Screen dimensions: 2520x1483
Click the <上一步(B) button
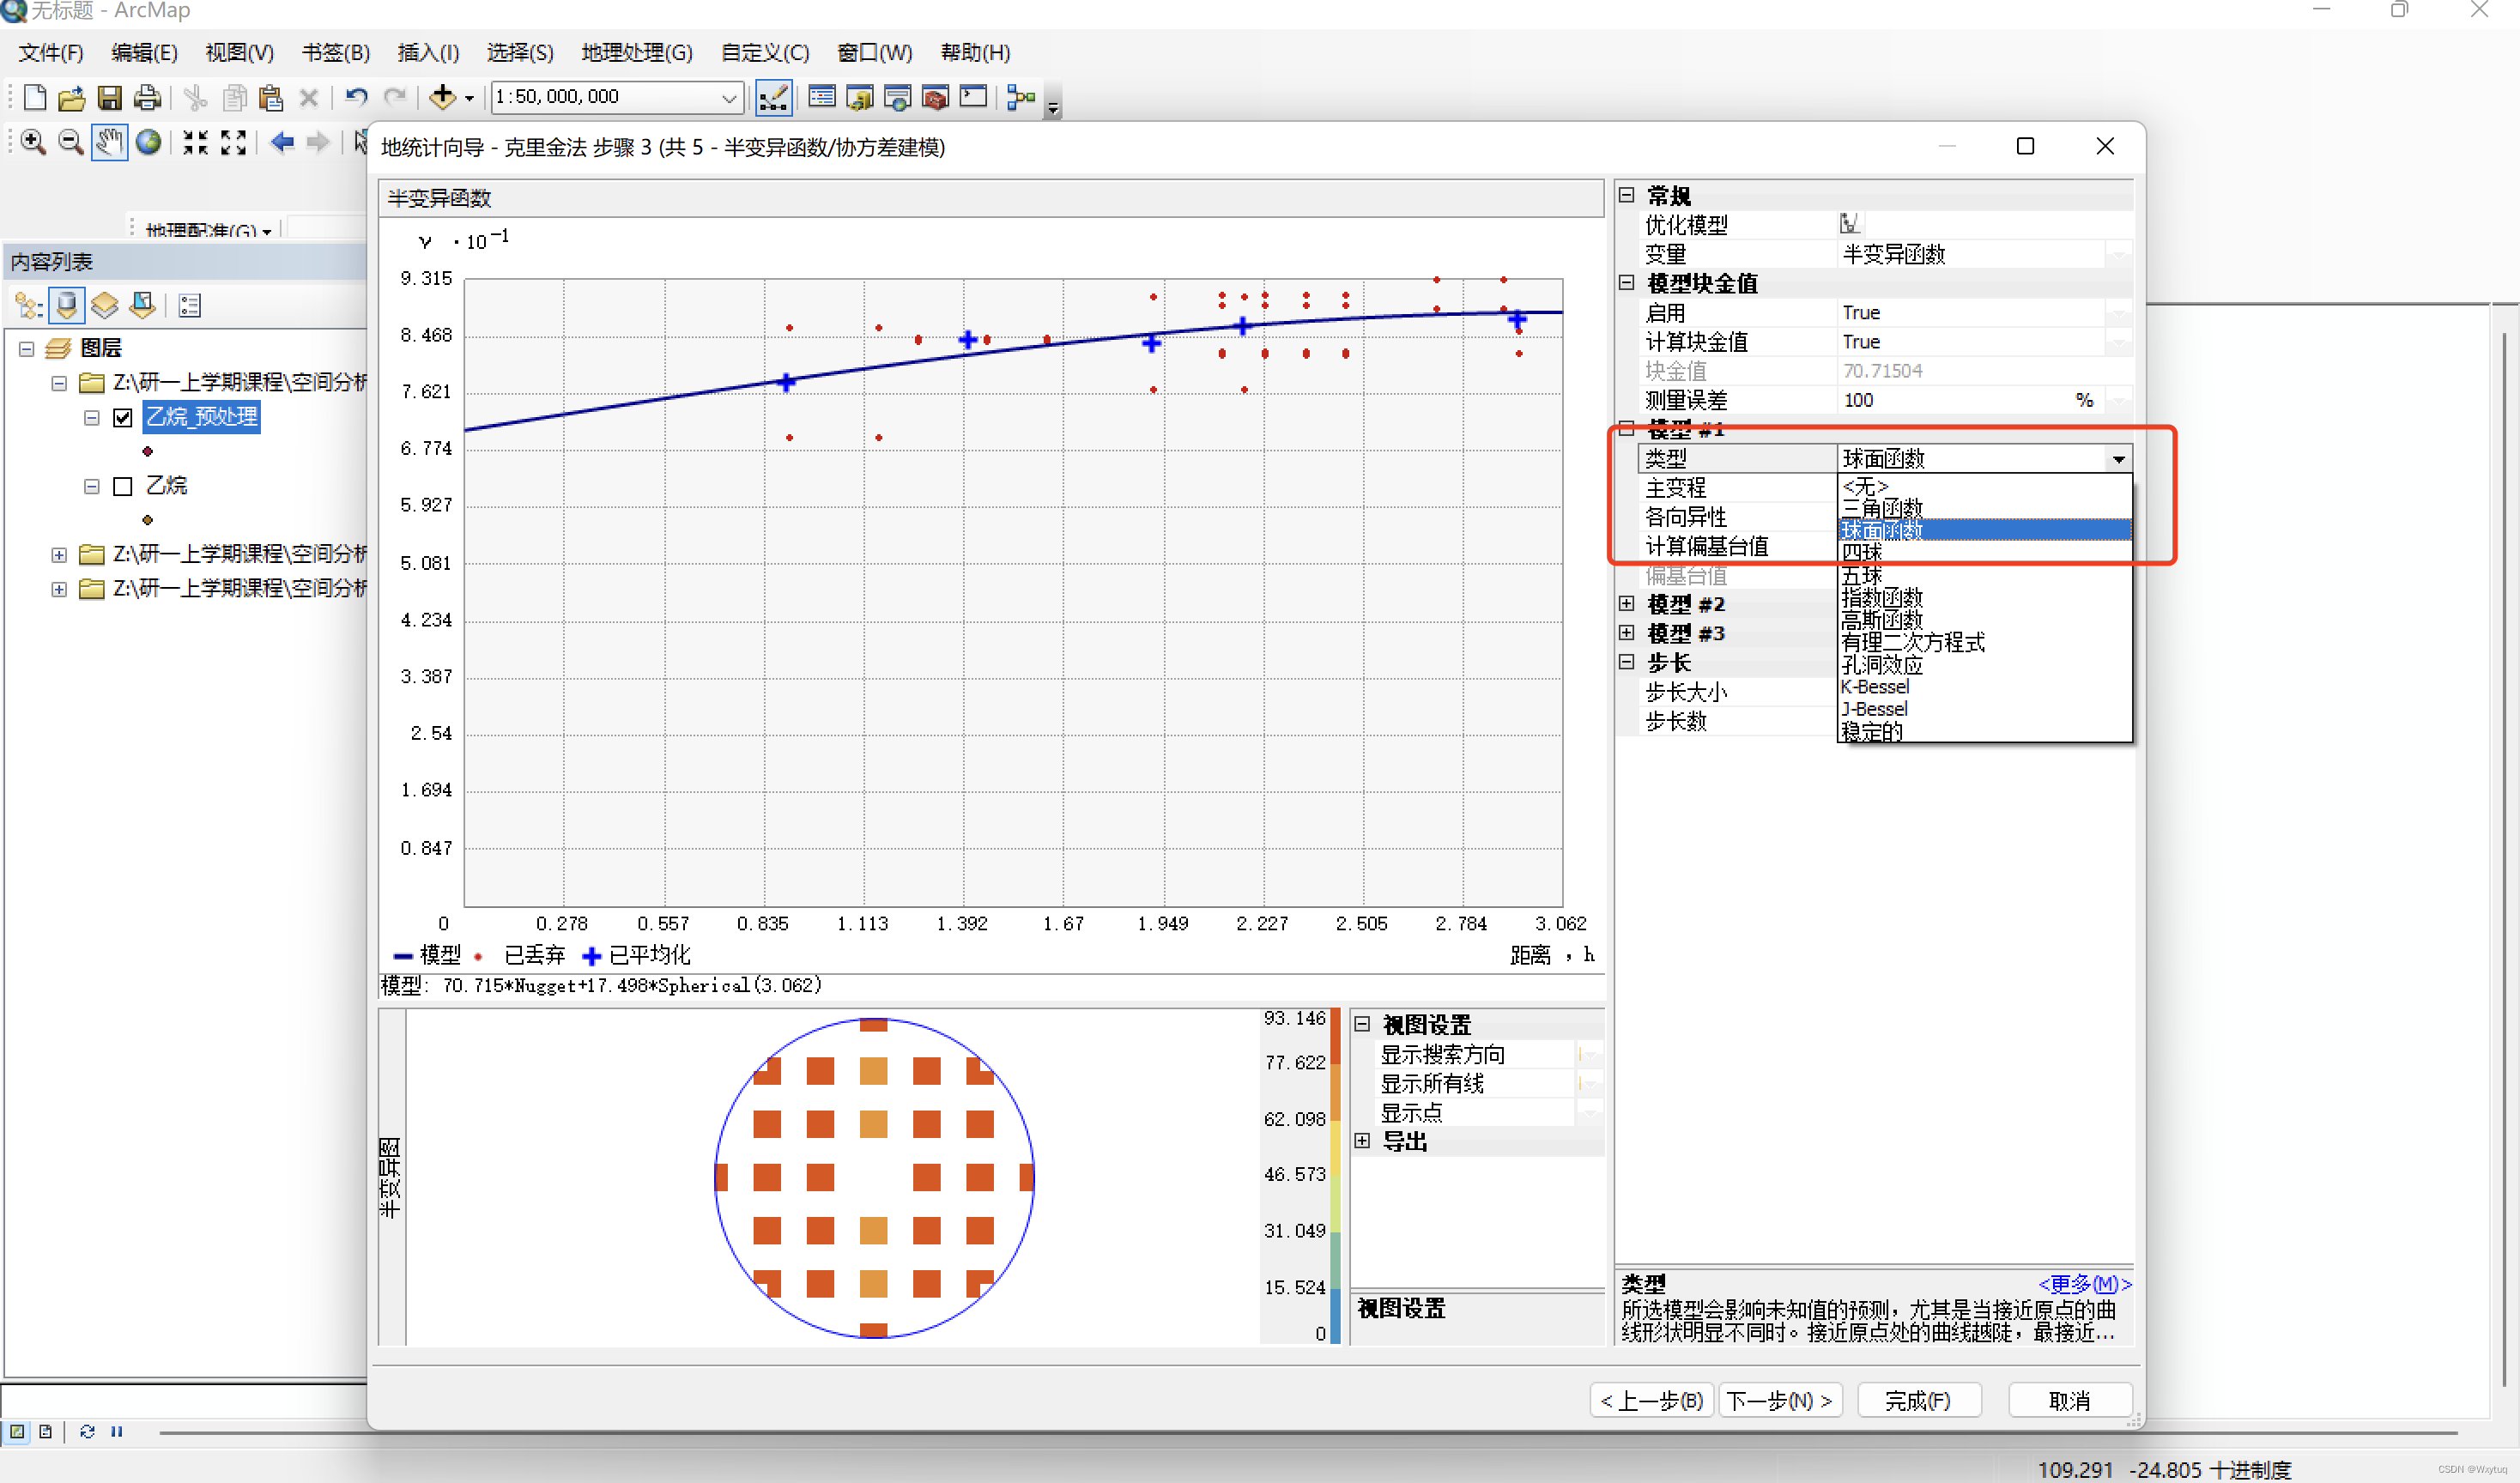click(1652, 1401)
